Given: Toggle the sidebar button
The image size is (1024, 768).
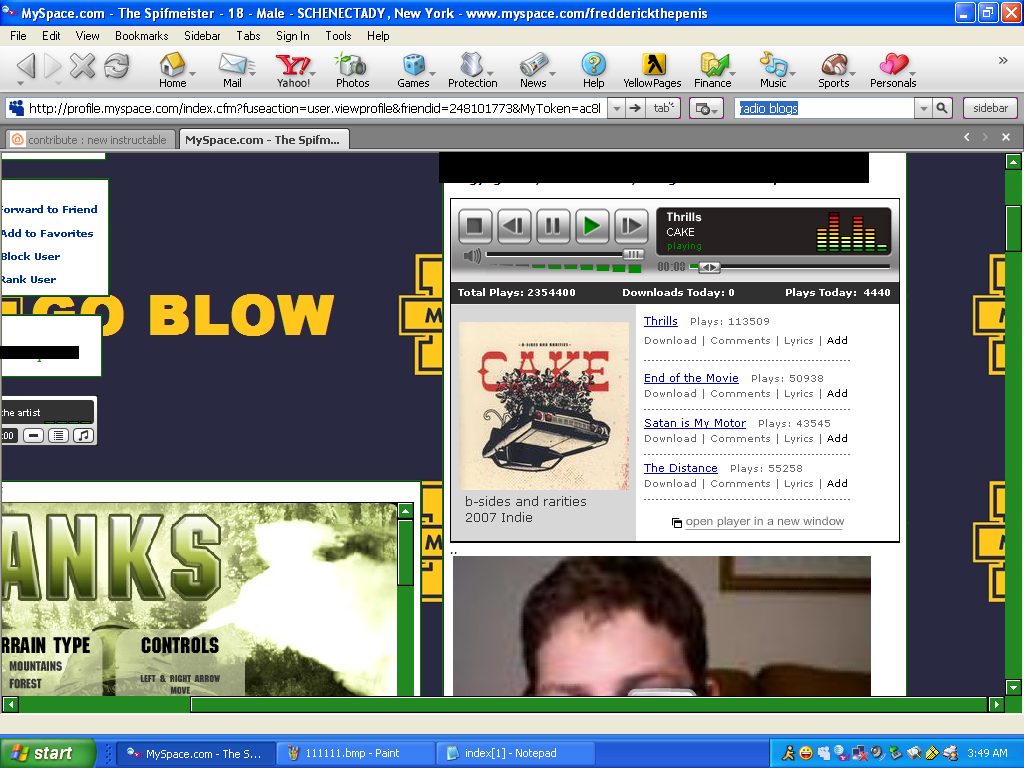Looking at the screenshot, I should coord(990,108).
